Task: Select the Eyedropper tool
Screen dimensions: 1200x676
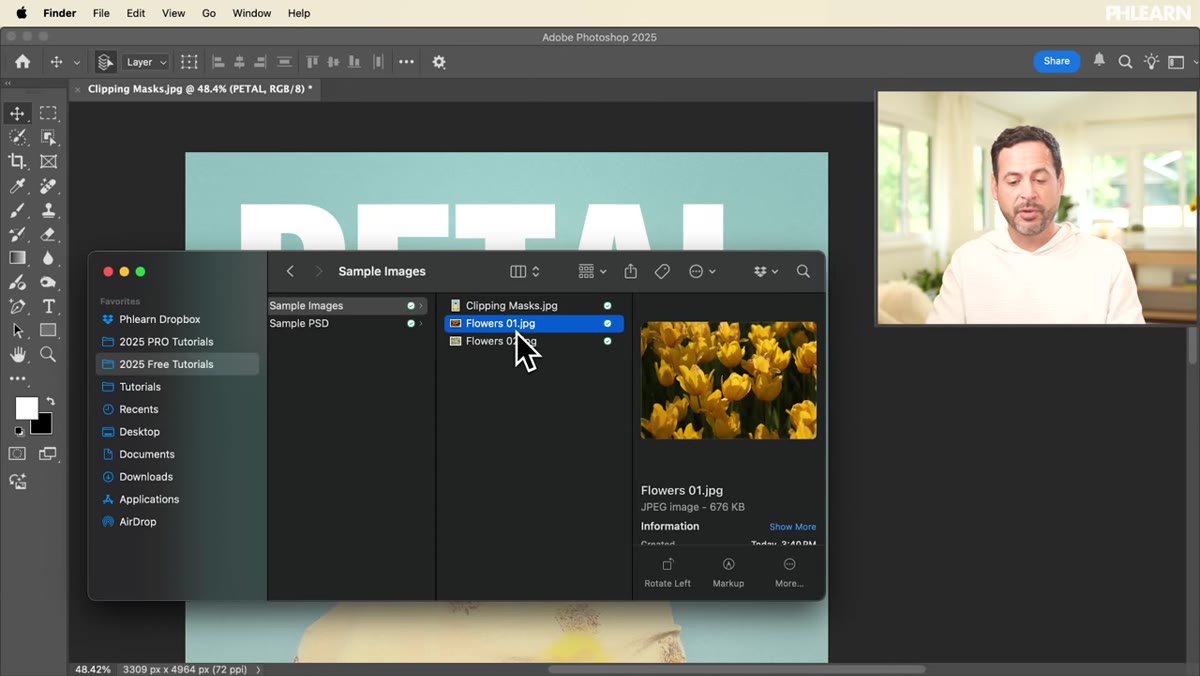Action: [x=17, y=186]
